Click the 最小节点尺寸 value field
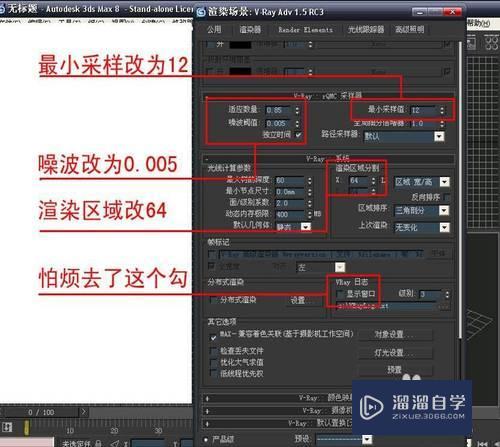The image size is (500, 447). pyautogui.click(x=290, y=192)
